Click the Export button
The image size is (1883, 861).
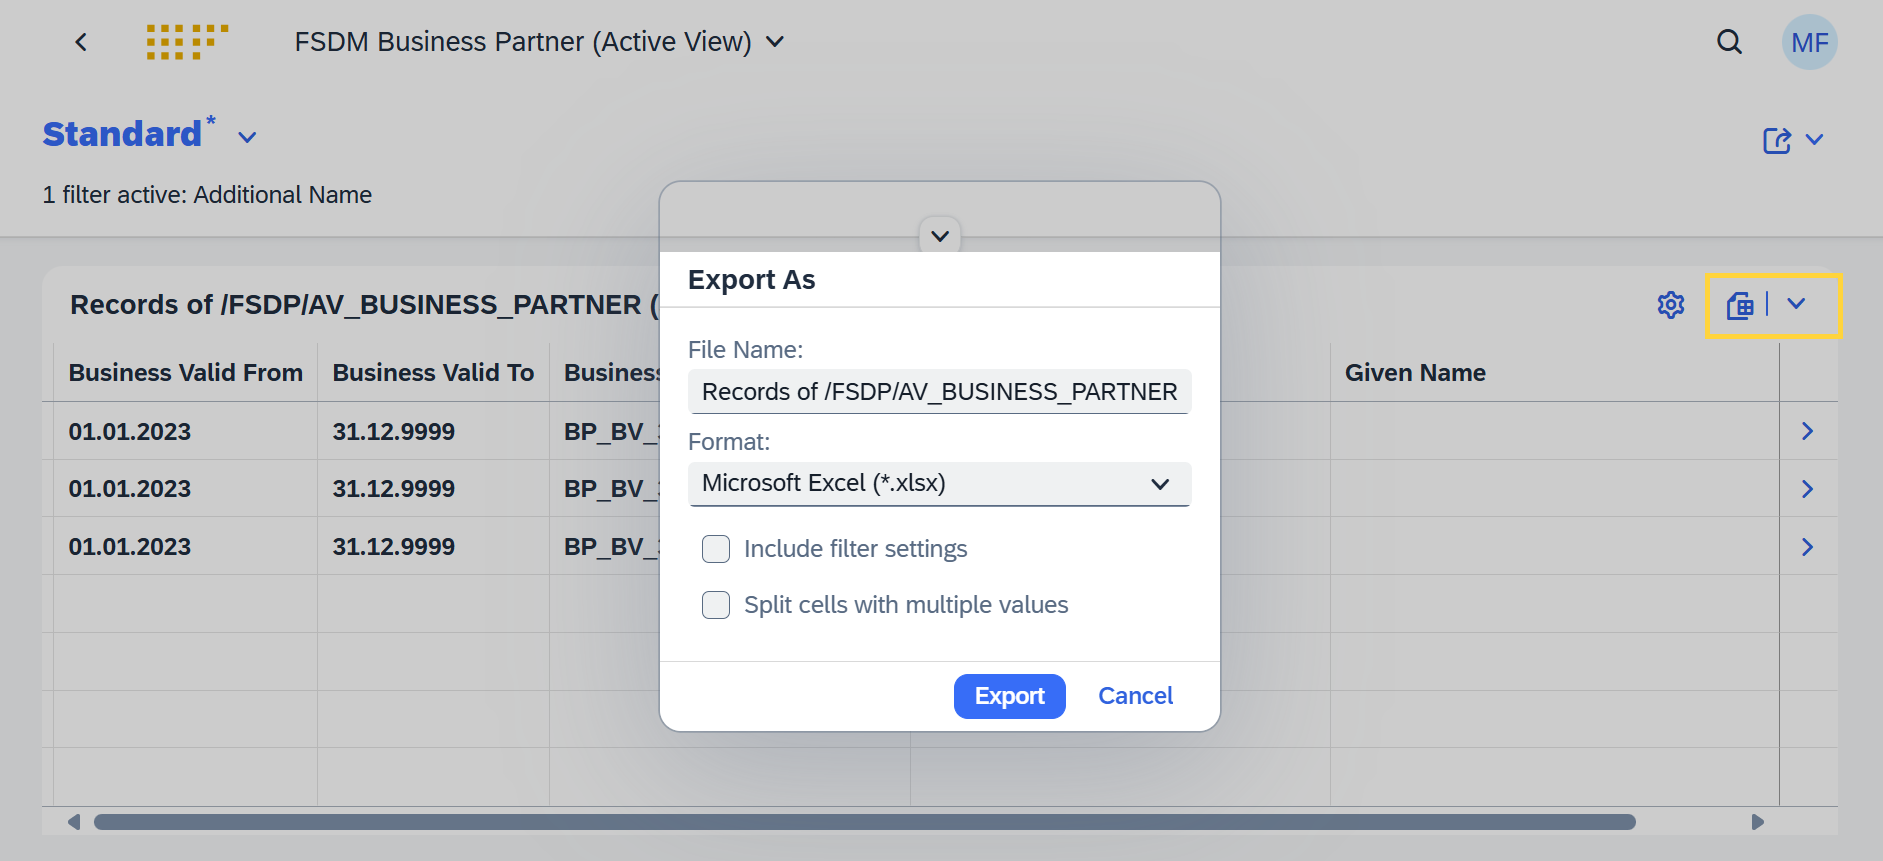(x=1010, y=696)
